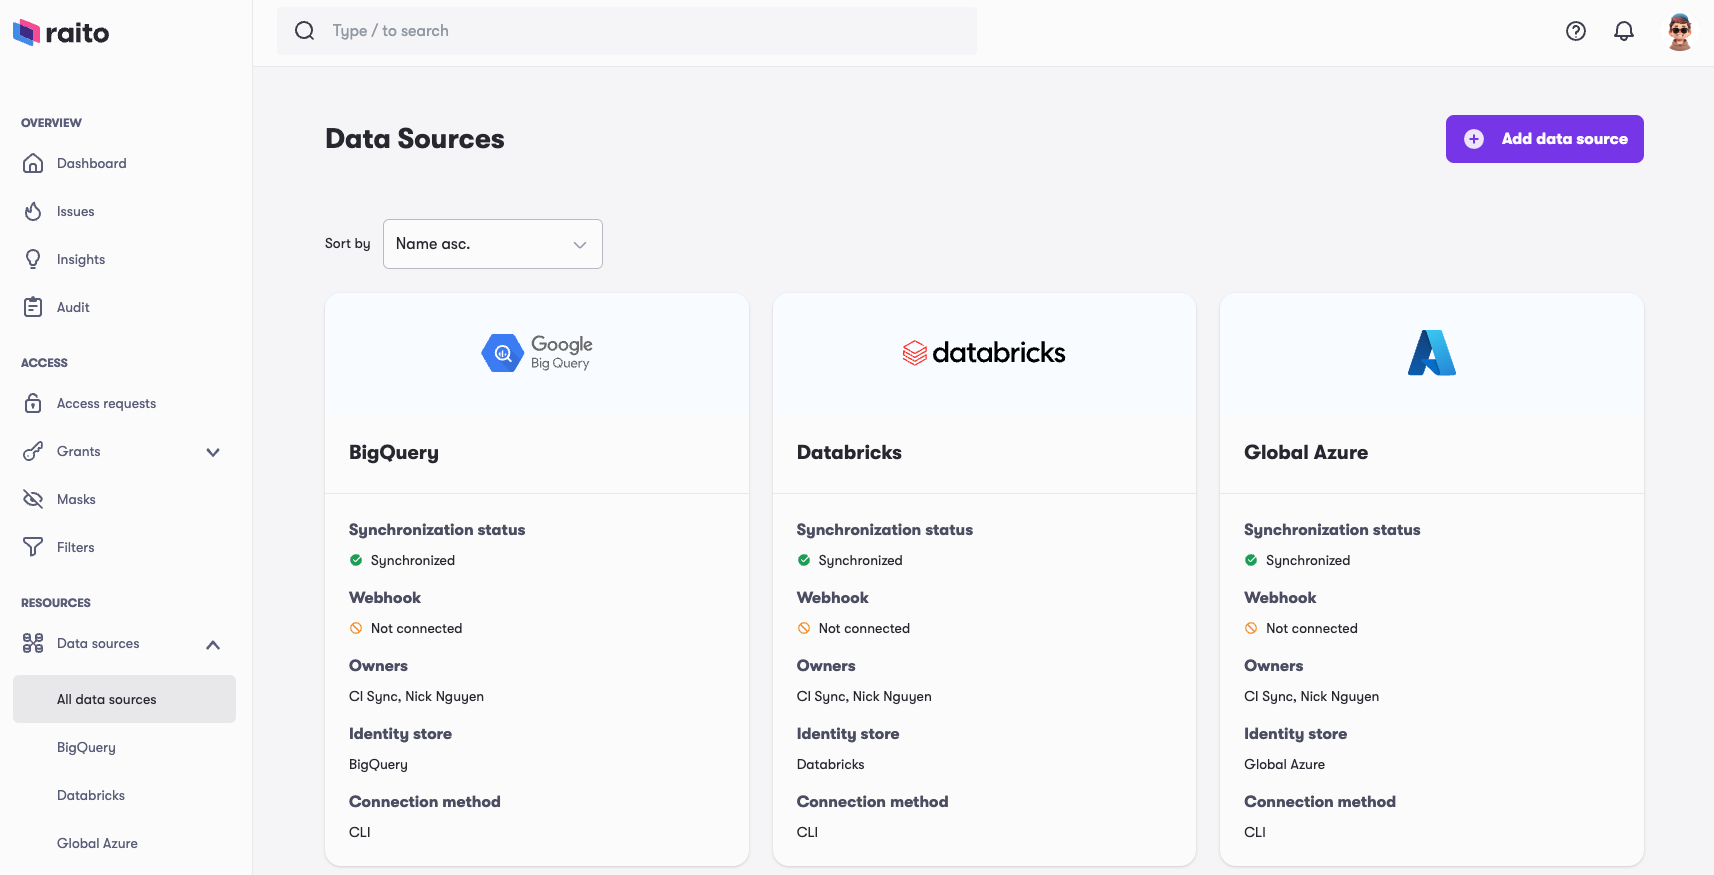Open the Sort by Name asc. dropdown
Viewport: 1714px width, 875px height.
point(493,244)
